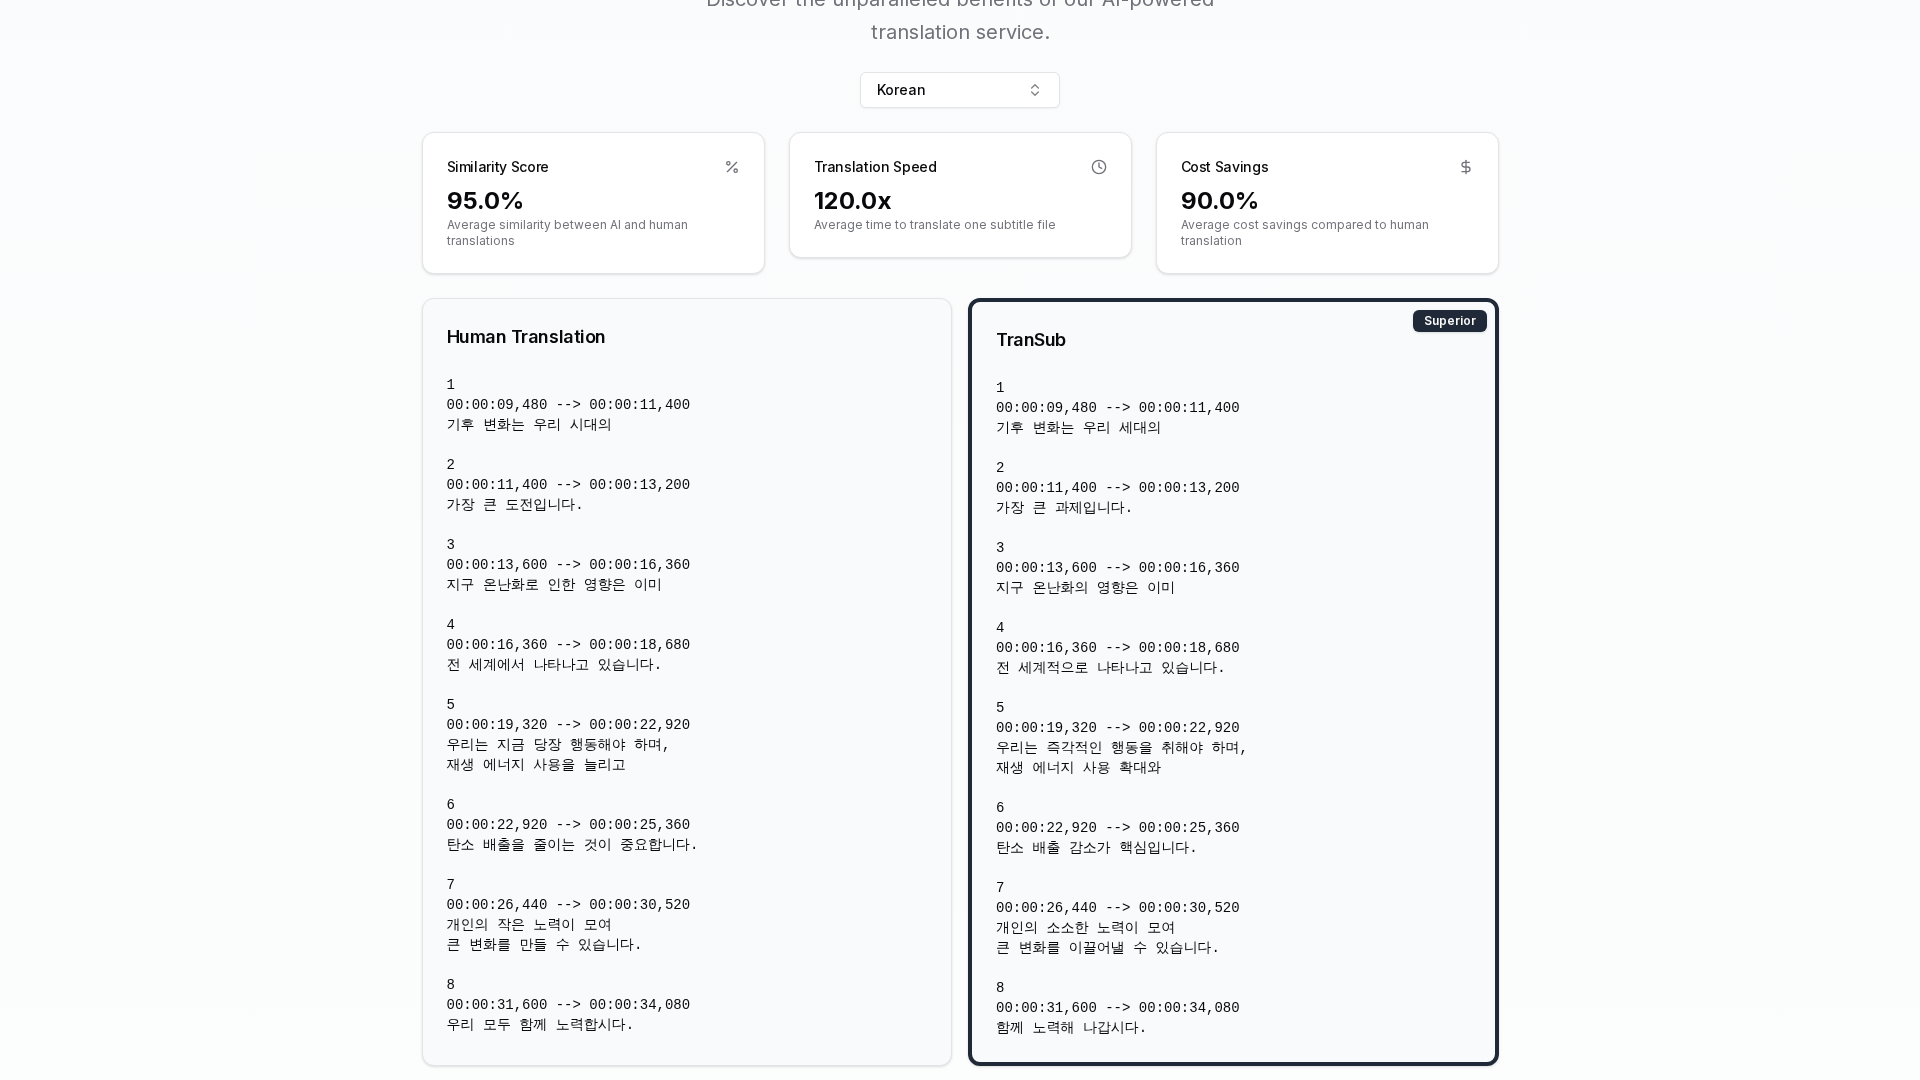Click the percent icon on Similarity Score

[732, 167]
